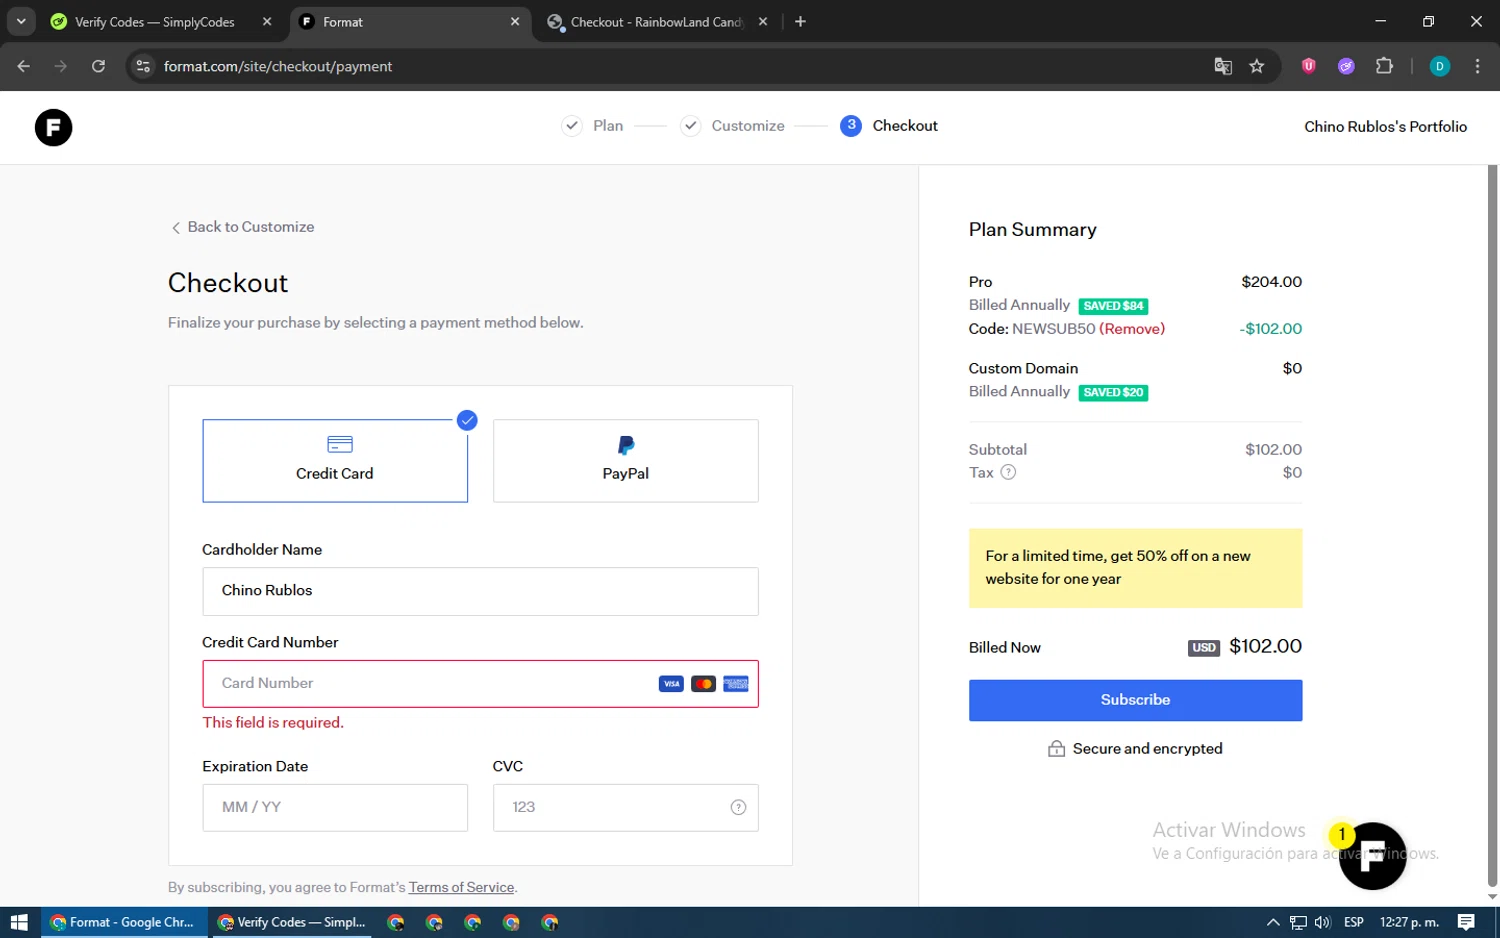
Task: Click Chino Rublos's Portfolio header text
Action: coord(1385,127)
